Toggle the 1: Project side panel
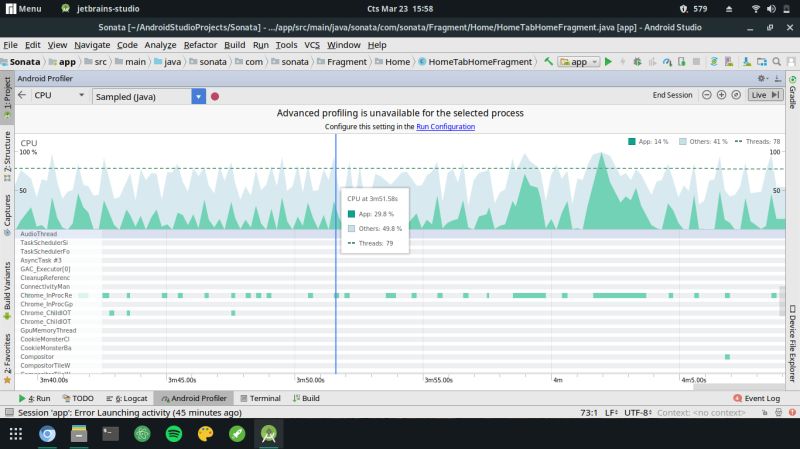The height and width of the screenshot is (449, 800). point(7,98)
